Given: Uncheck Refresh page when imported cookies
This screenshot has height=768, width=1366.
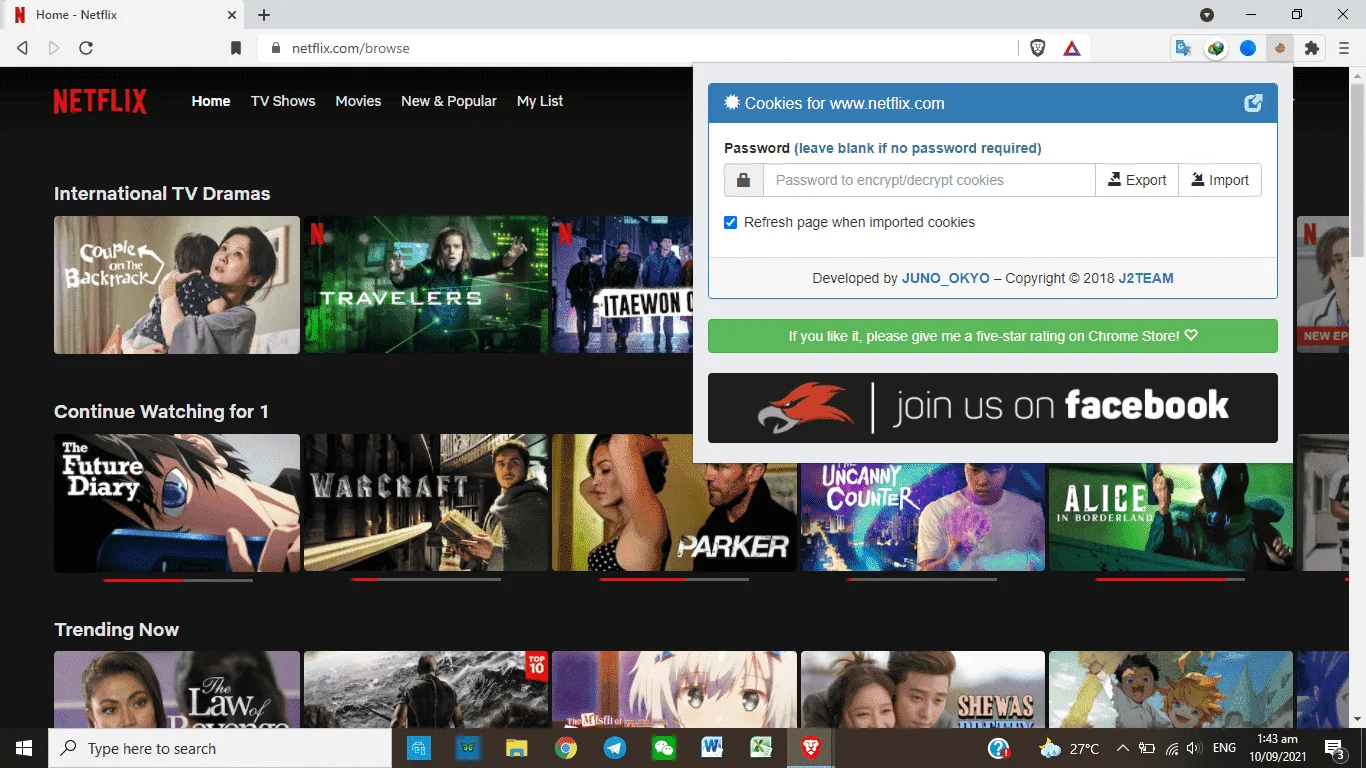Looking at the screenshot, I should [x=731, y=222].
